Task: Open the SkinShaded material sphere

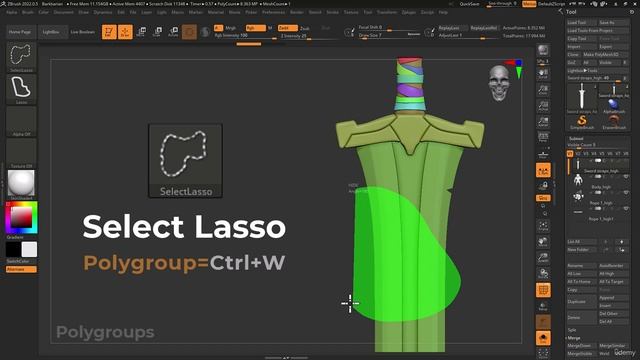Action: click(x=21, y=184)
